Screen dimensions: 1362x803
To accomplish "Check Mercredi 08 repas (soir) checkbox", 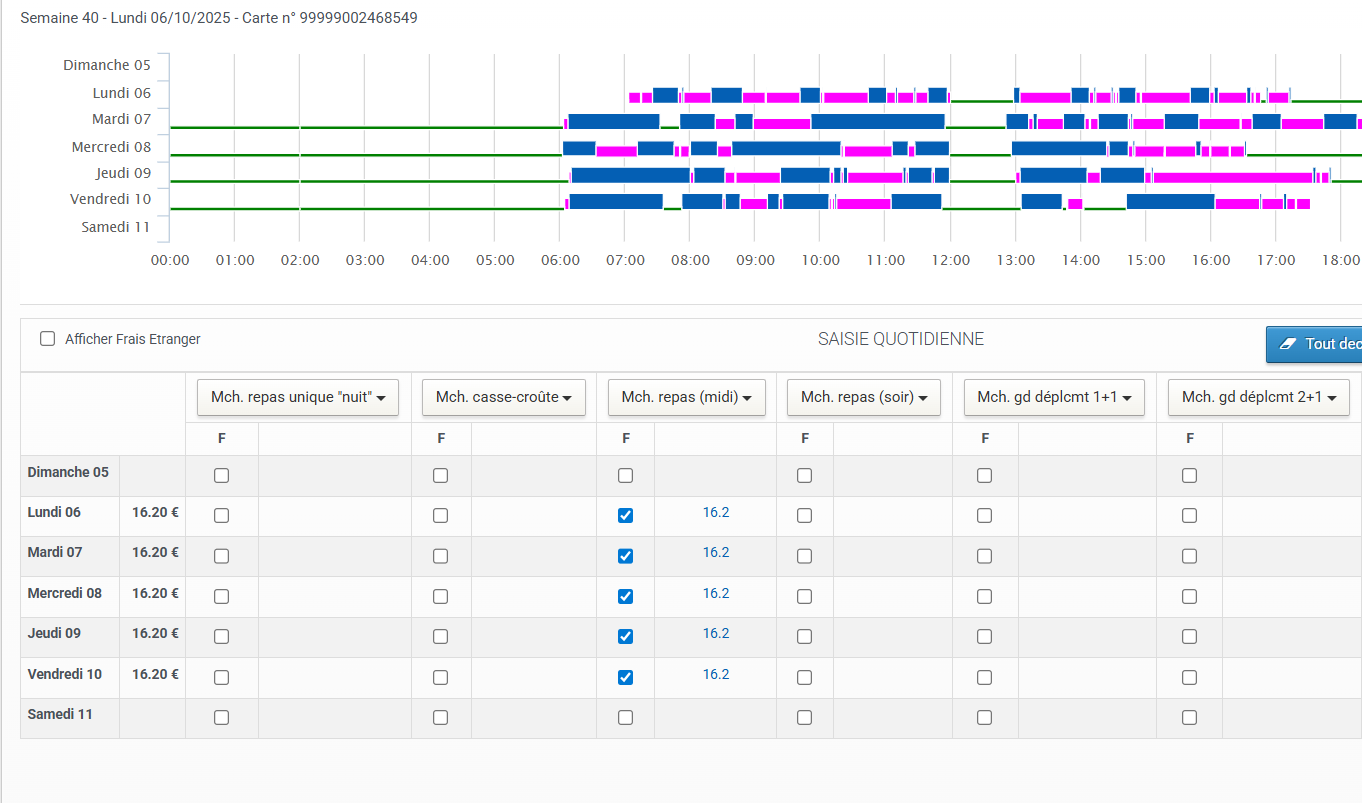I will pyautogui.click(x=804, y=597).
